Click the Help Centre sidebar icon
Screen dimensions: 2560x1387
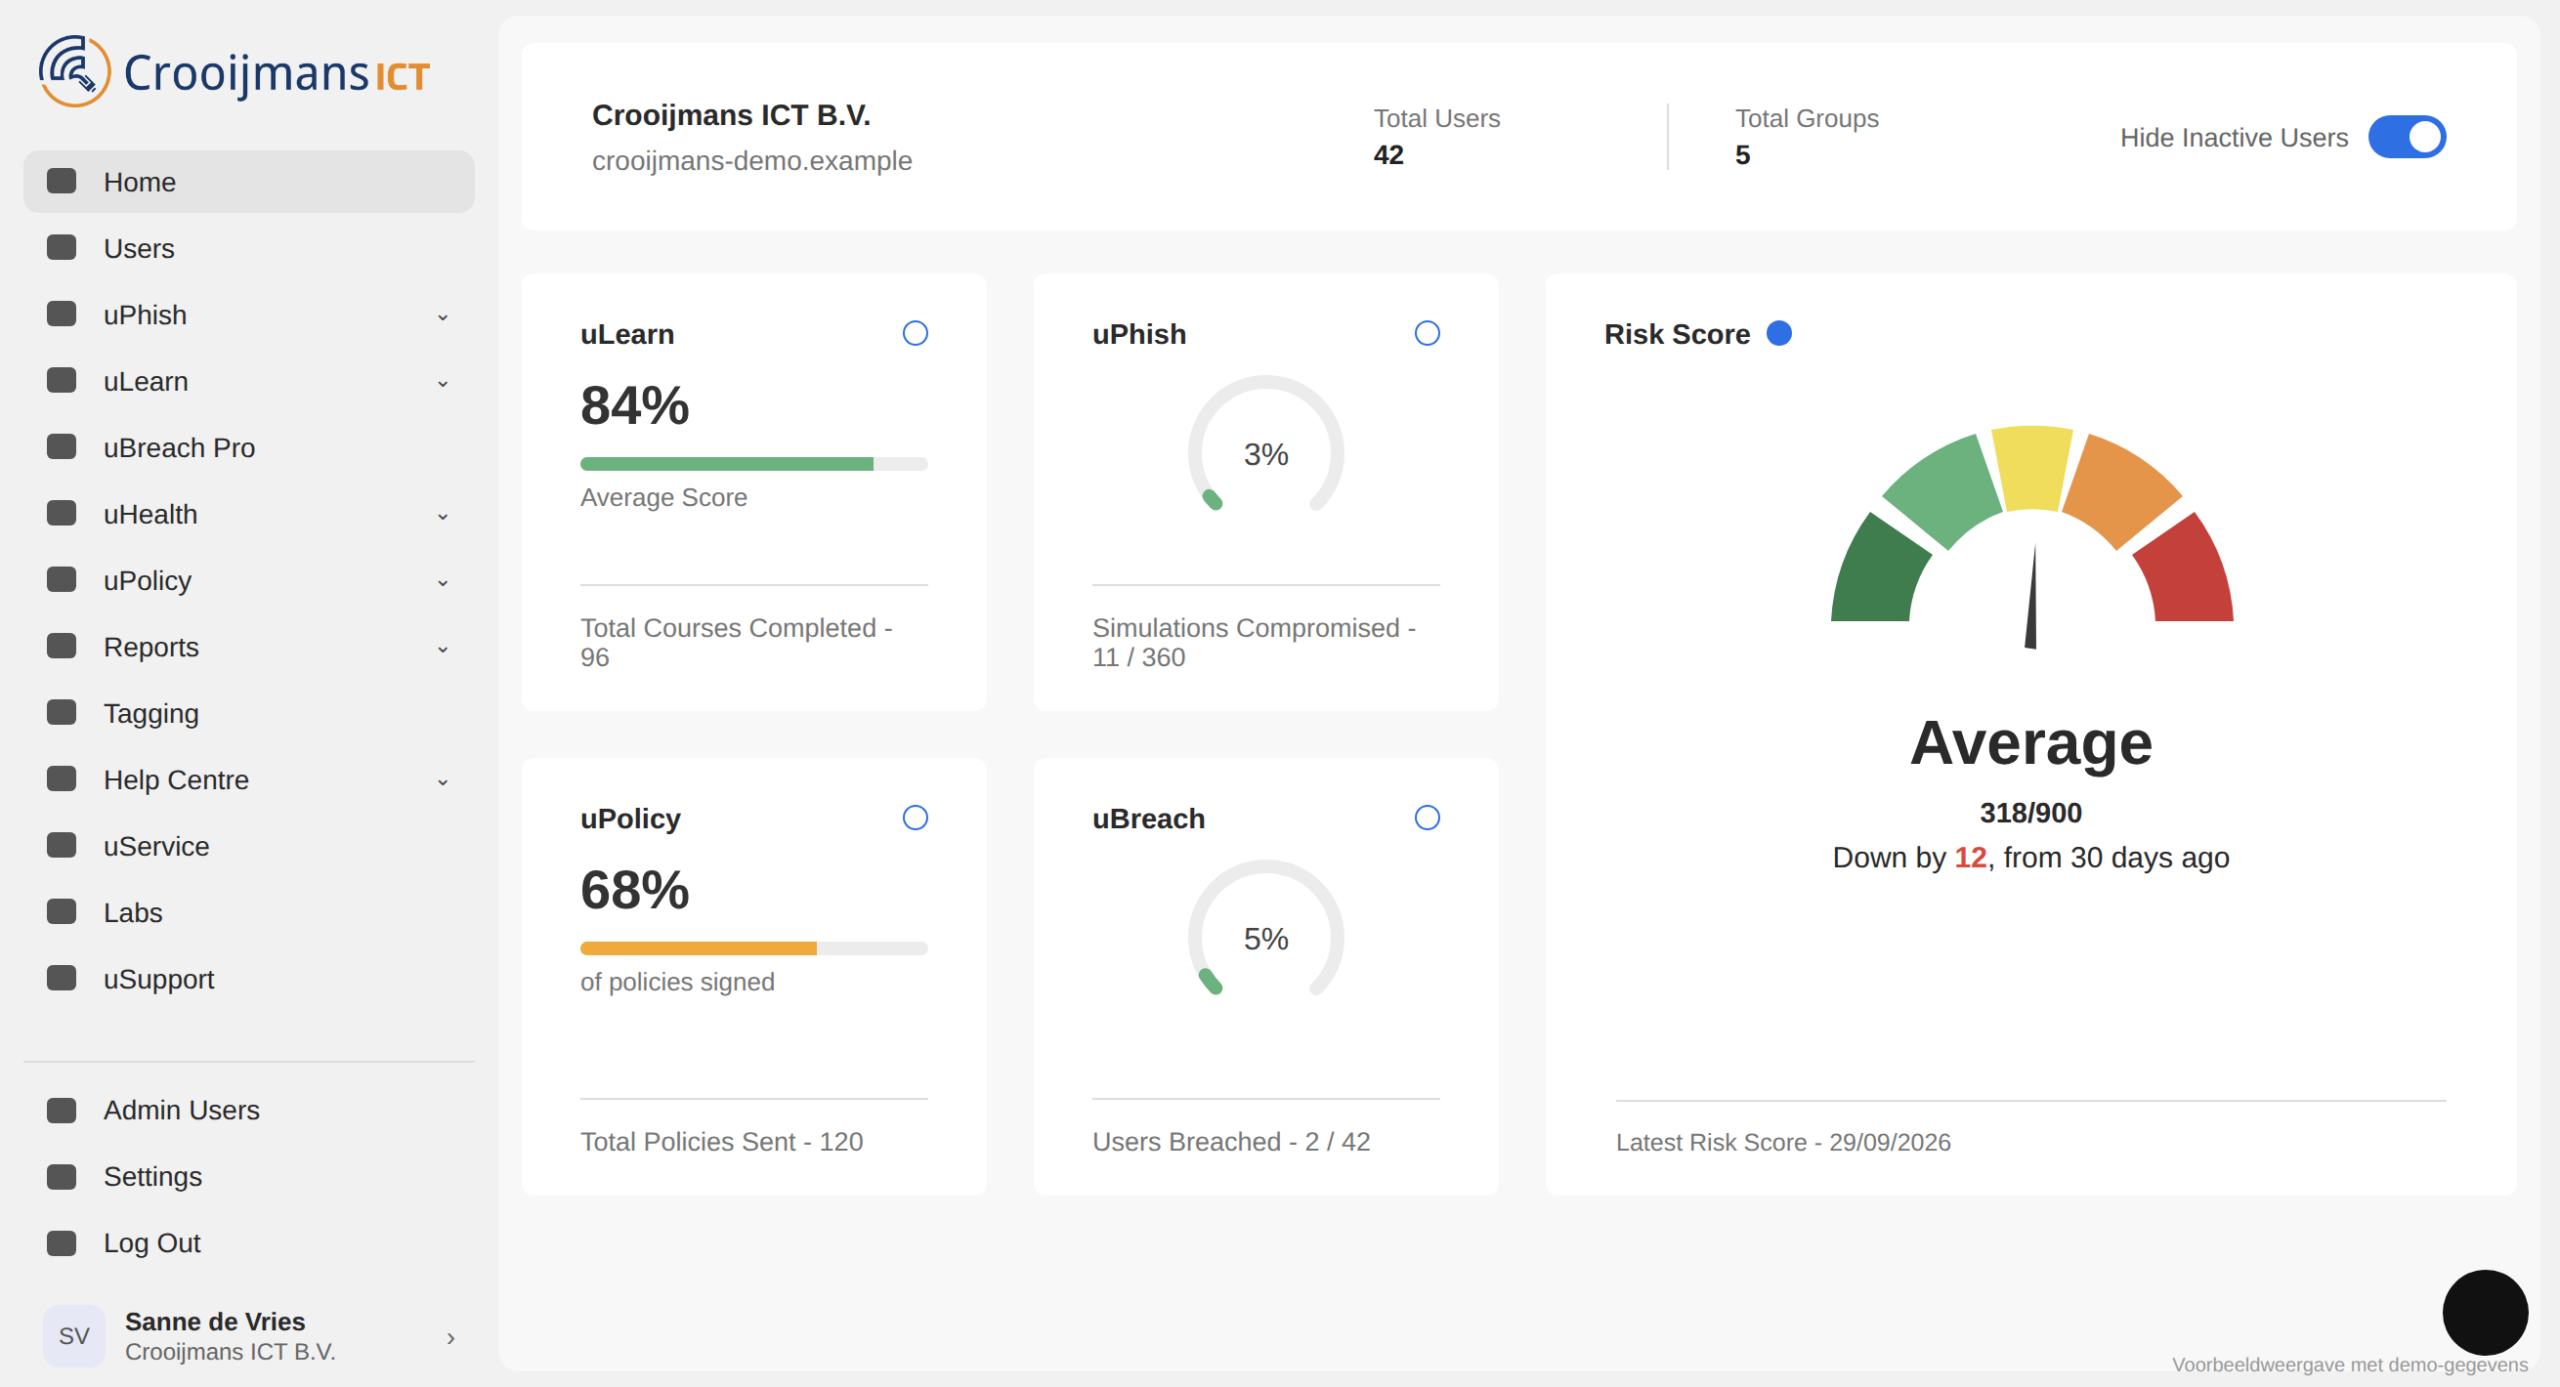(62, 780)
